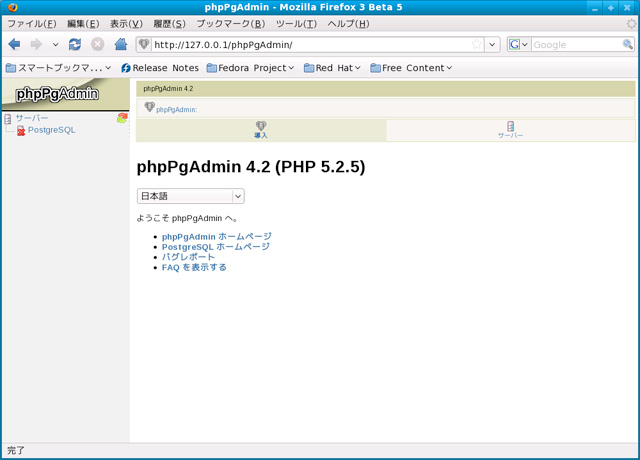Click the URL address field
The height and width of the screenshot is (460, 640).
coord(311,44)
